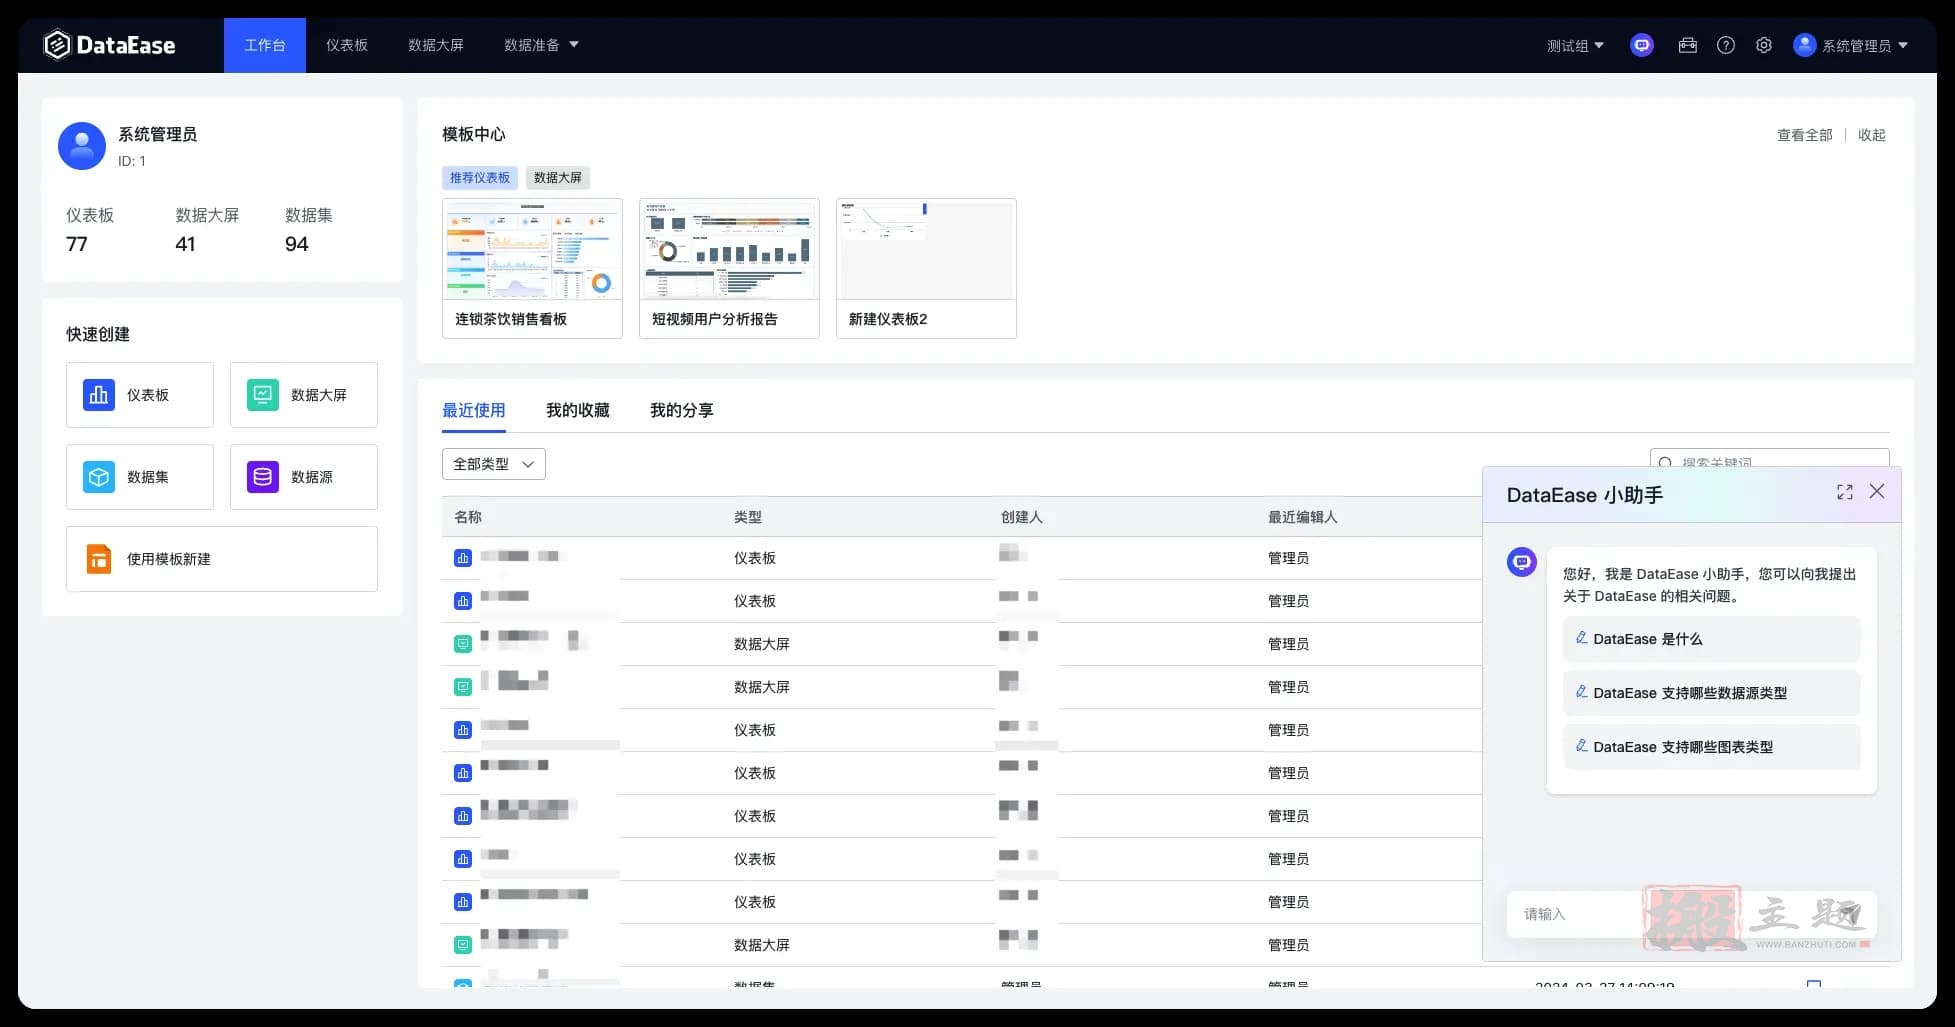
Task: Click the 仪表板 quick create icon
Action: [98, 395]
